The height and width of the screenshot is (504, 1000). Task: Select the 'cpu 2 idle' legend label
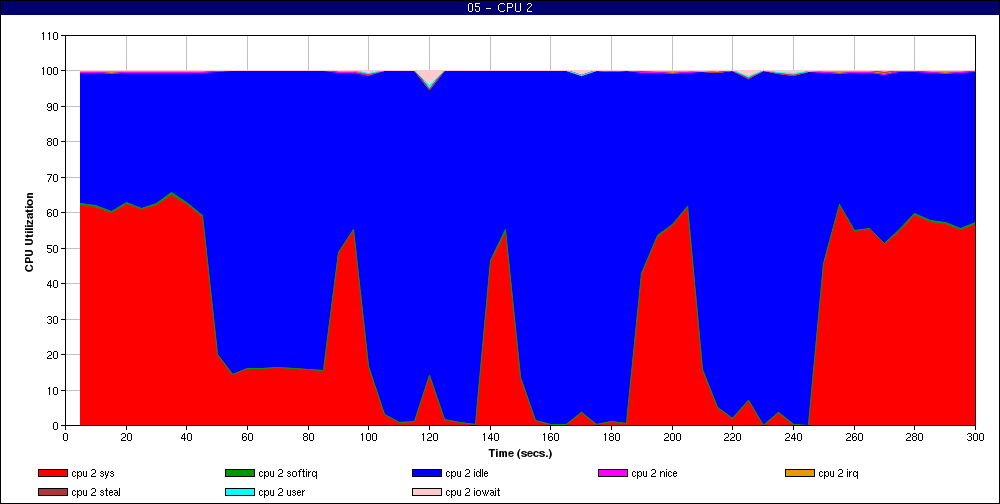click(467, 473)
